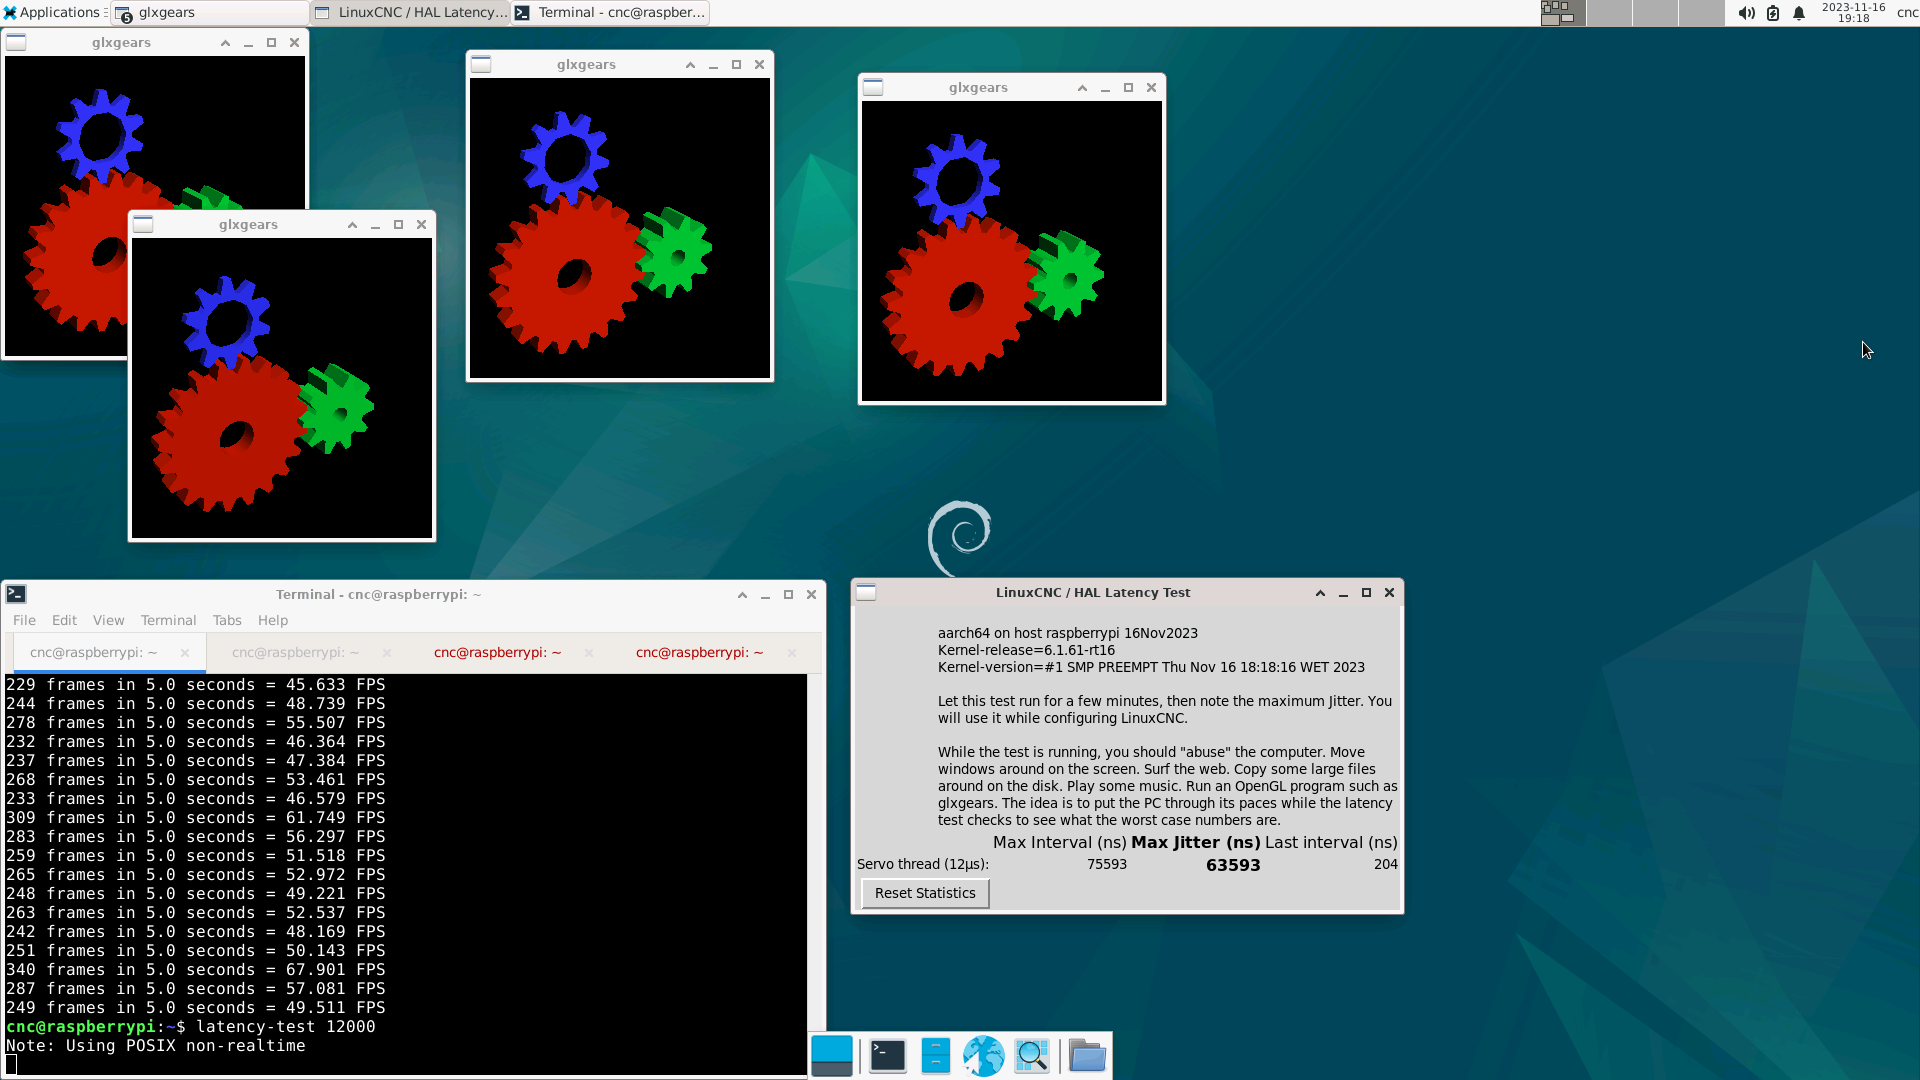
Task: Focus the Terminal - cnc@raspber... taskbar button
Action: (610, 13)
